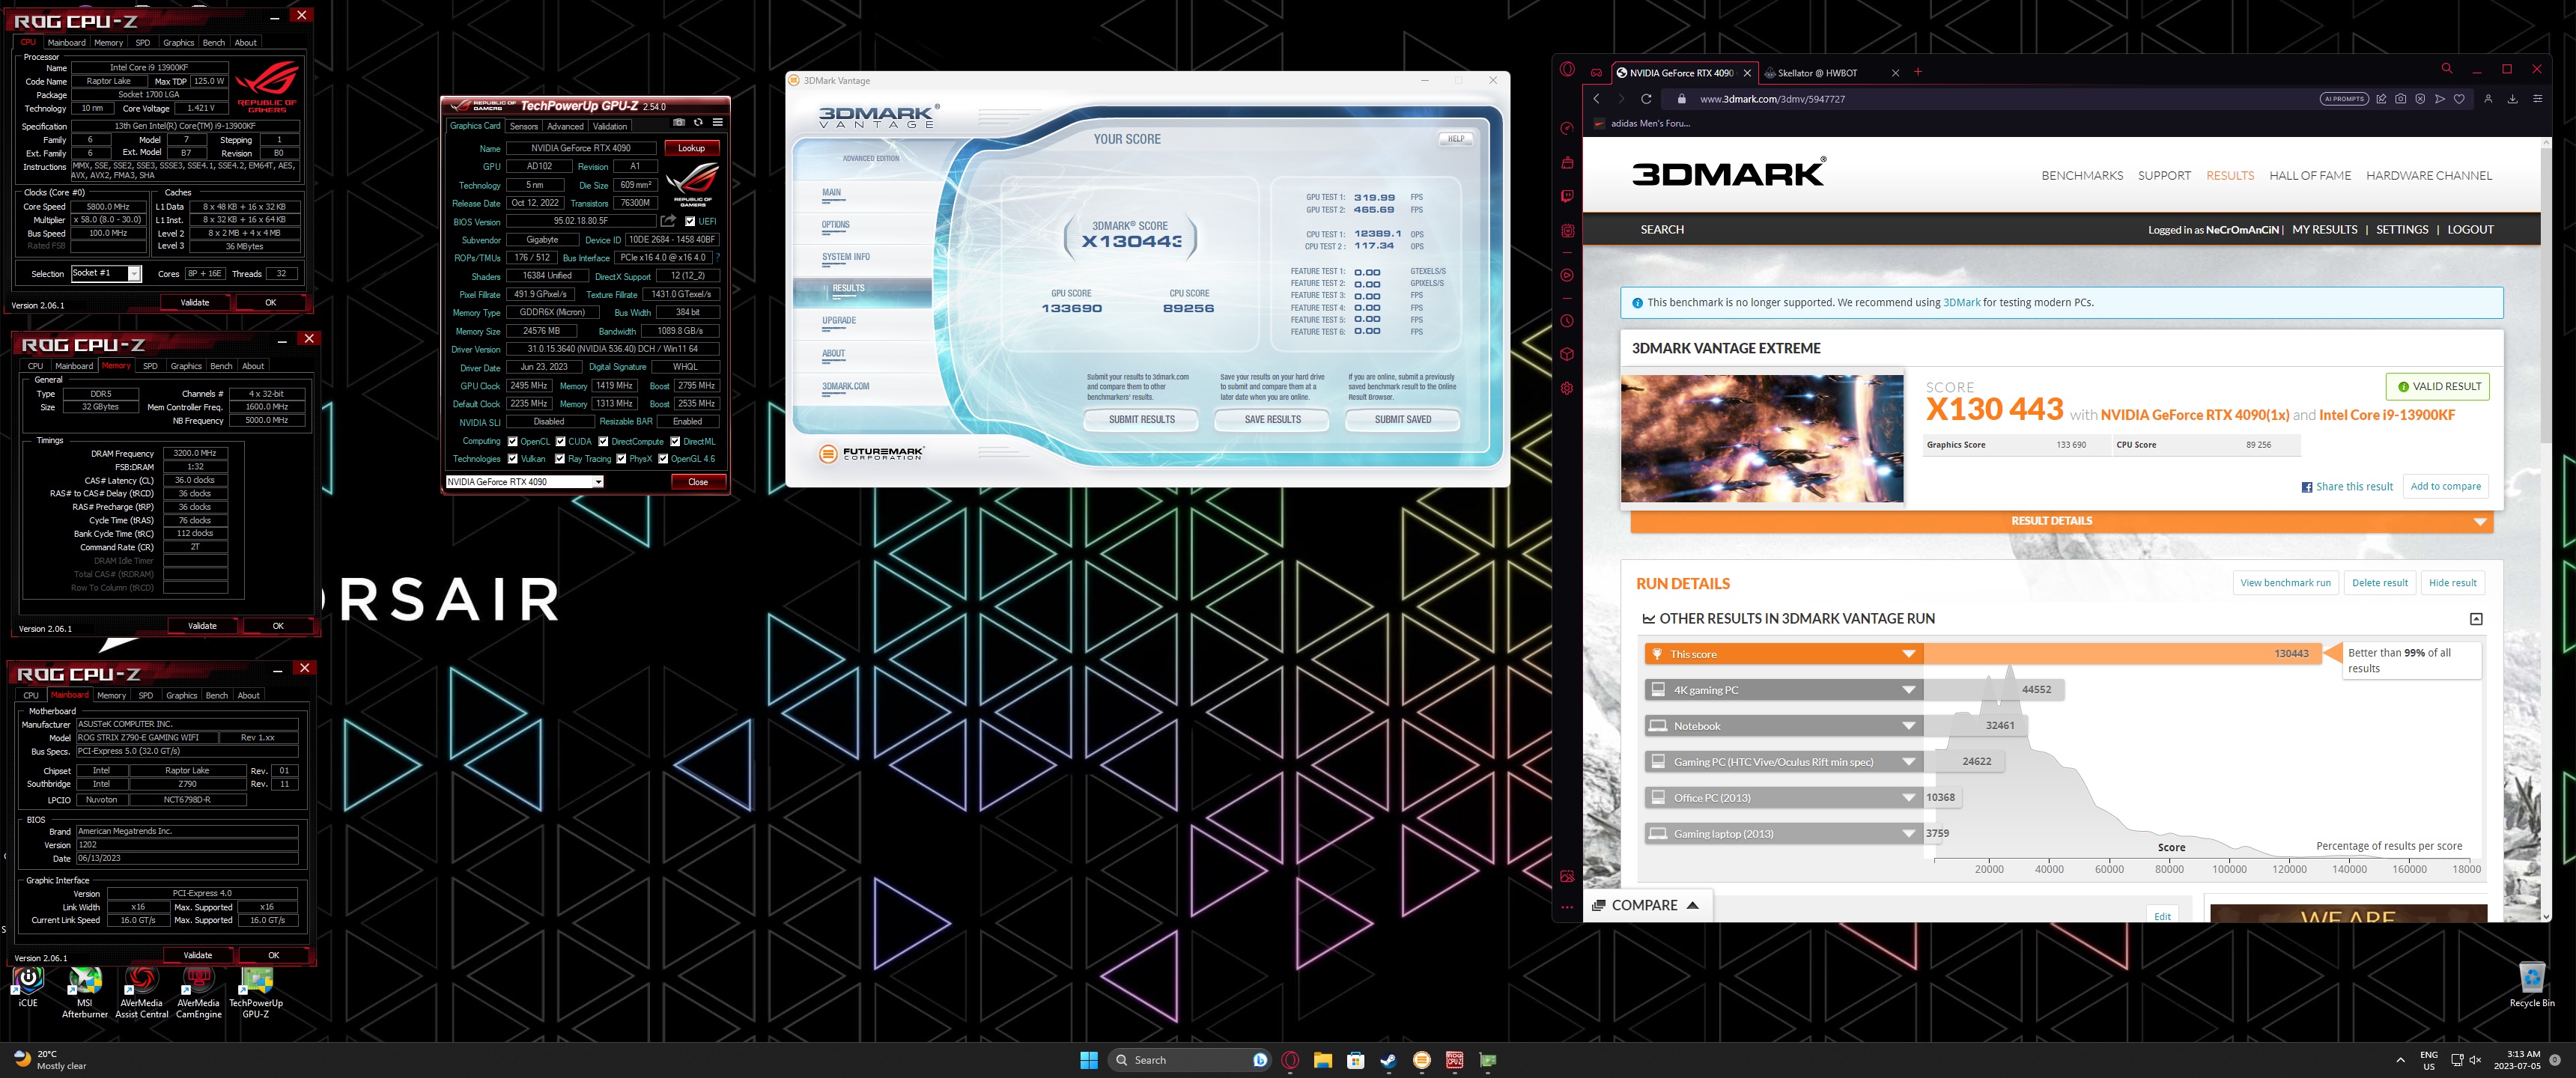Image resolution: width=2576 pixels, height=1078 pixels.
Task: Click the GPU-Z BIOS share/export icon
Action: tap(668, 221)
